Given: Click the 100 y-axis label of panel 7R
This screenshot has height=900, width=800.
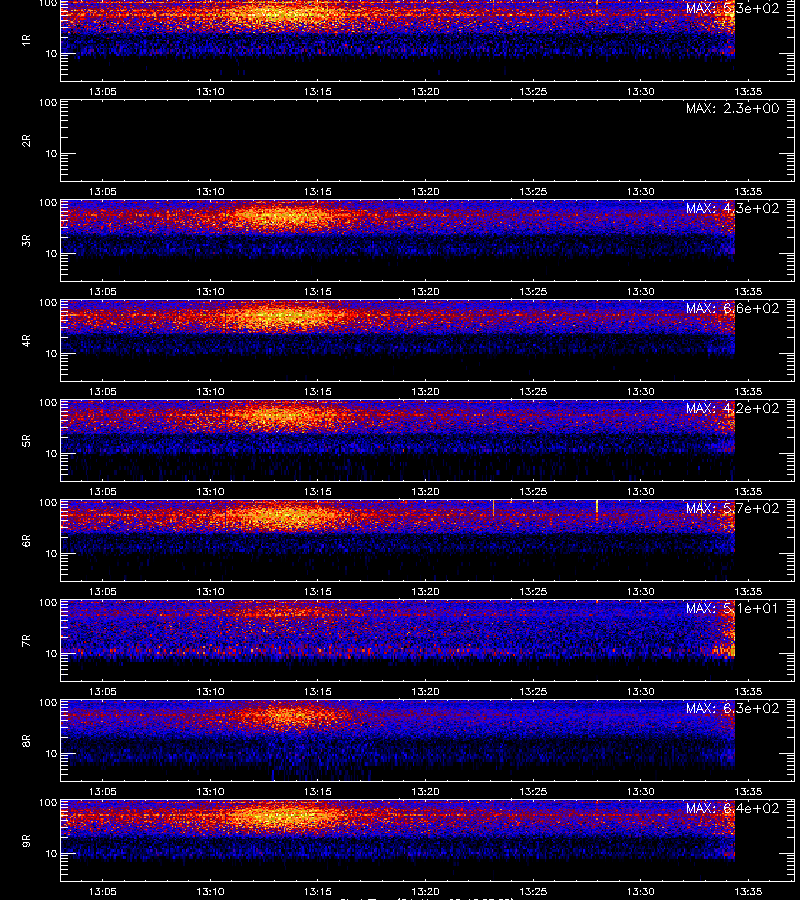Looking at the screenshot, I should point(48,603).
